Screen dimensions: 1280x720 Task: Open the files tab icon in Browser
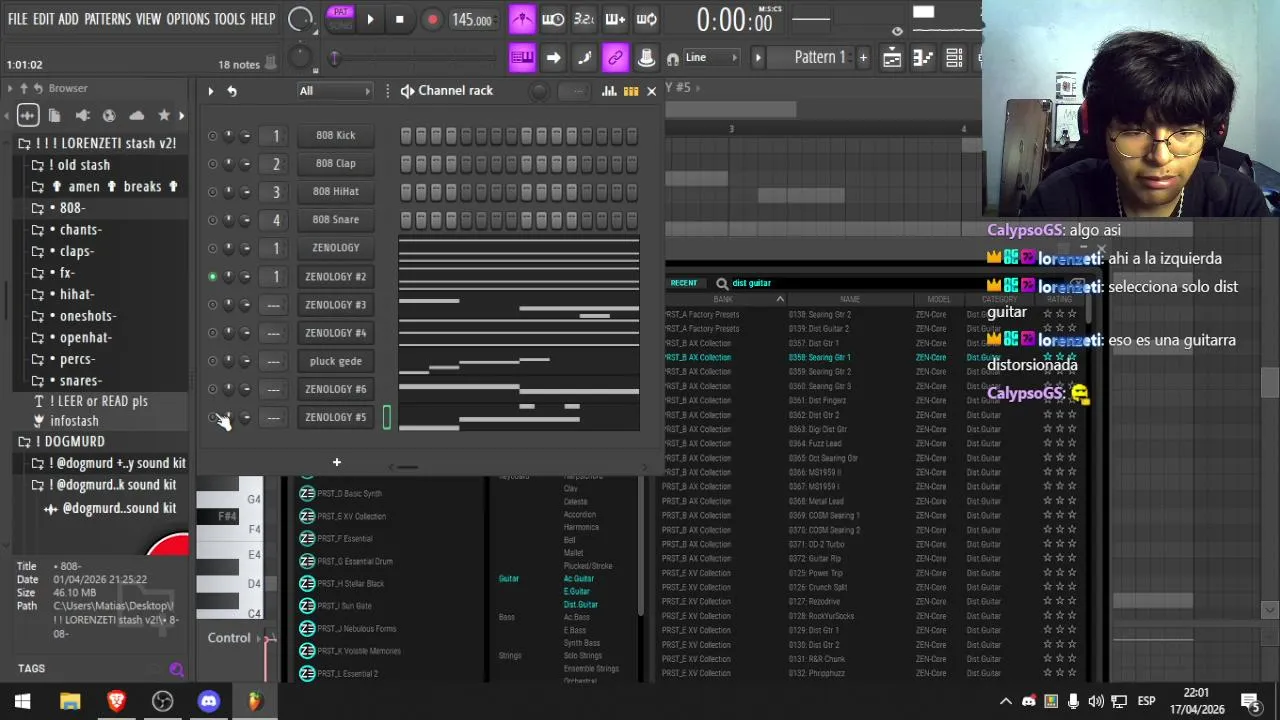point(55,115)
